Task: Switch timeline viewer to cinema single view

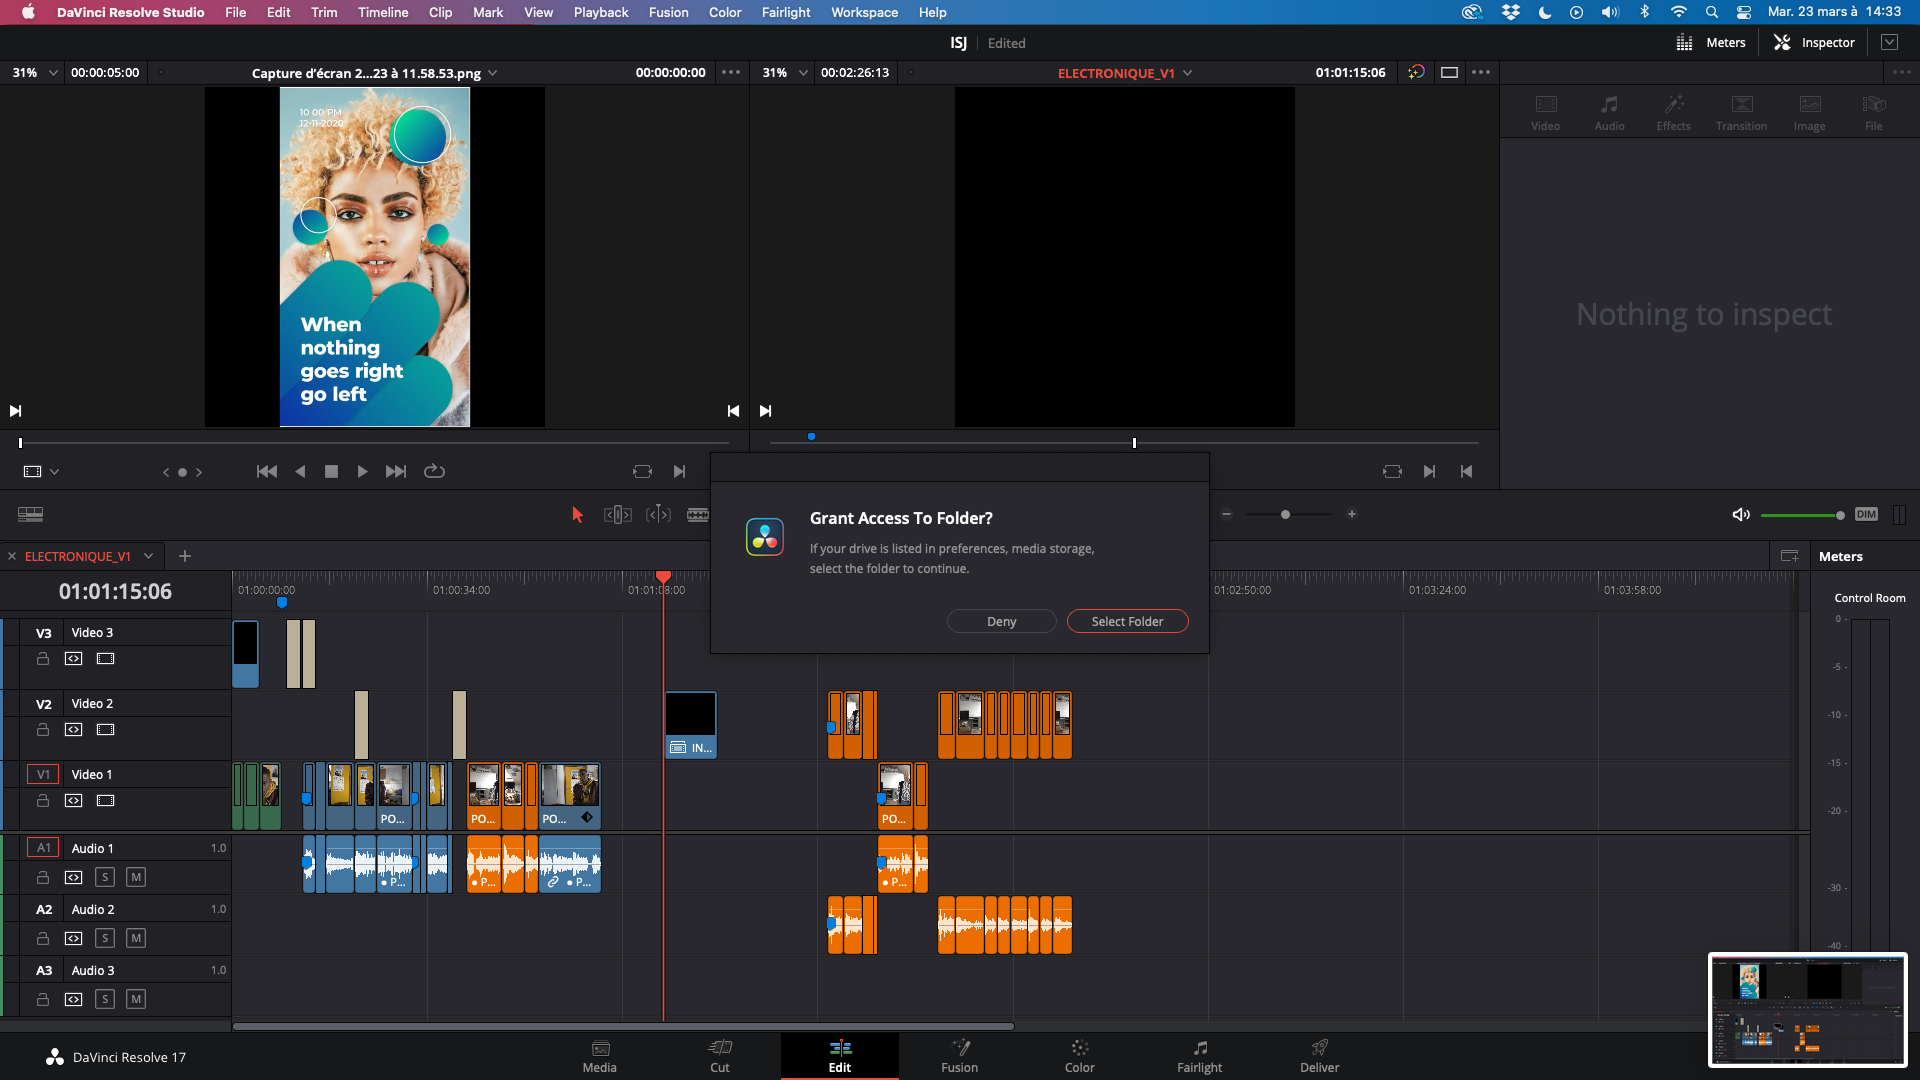Action: [1449, 72]
